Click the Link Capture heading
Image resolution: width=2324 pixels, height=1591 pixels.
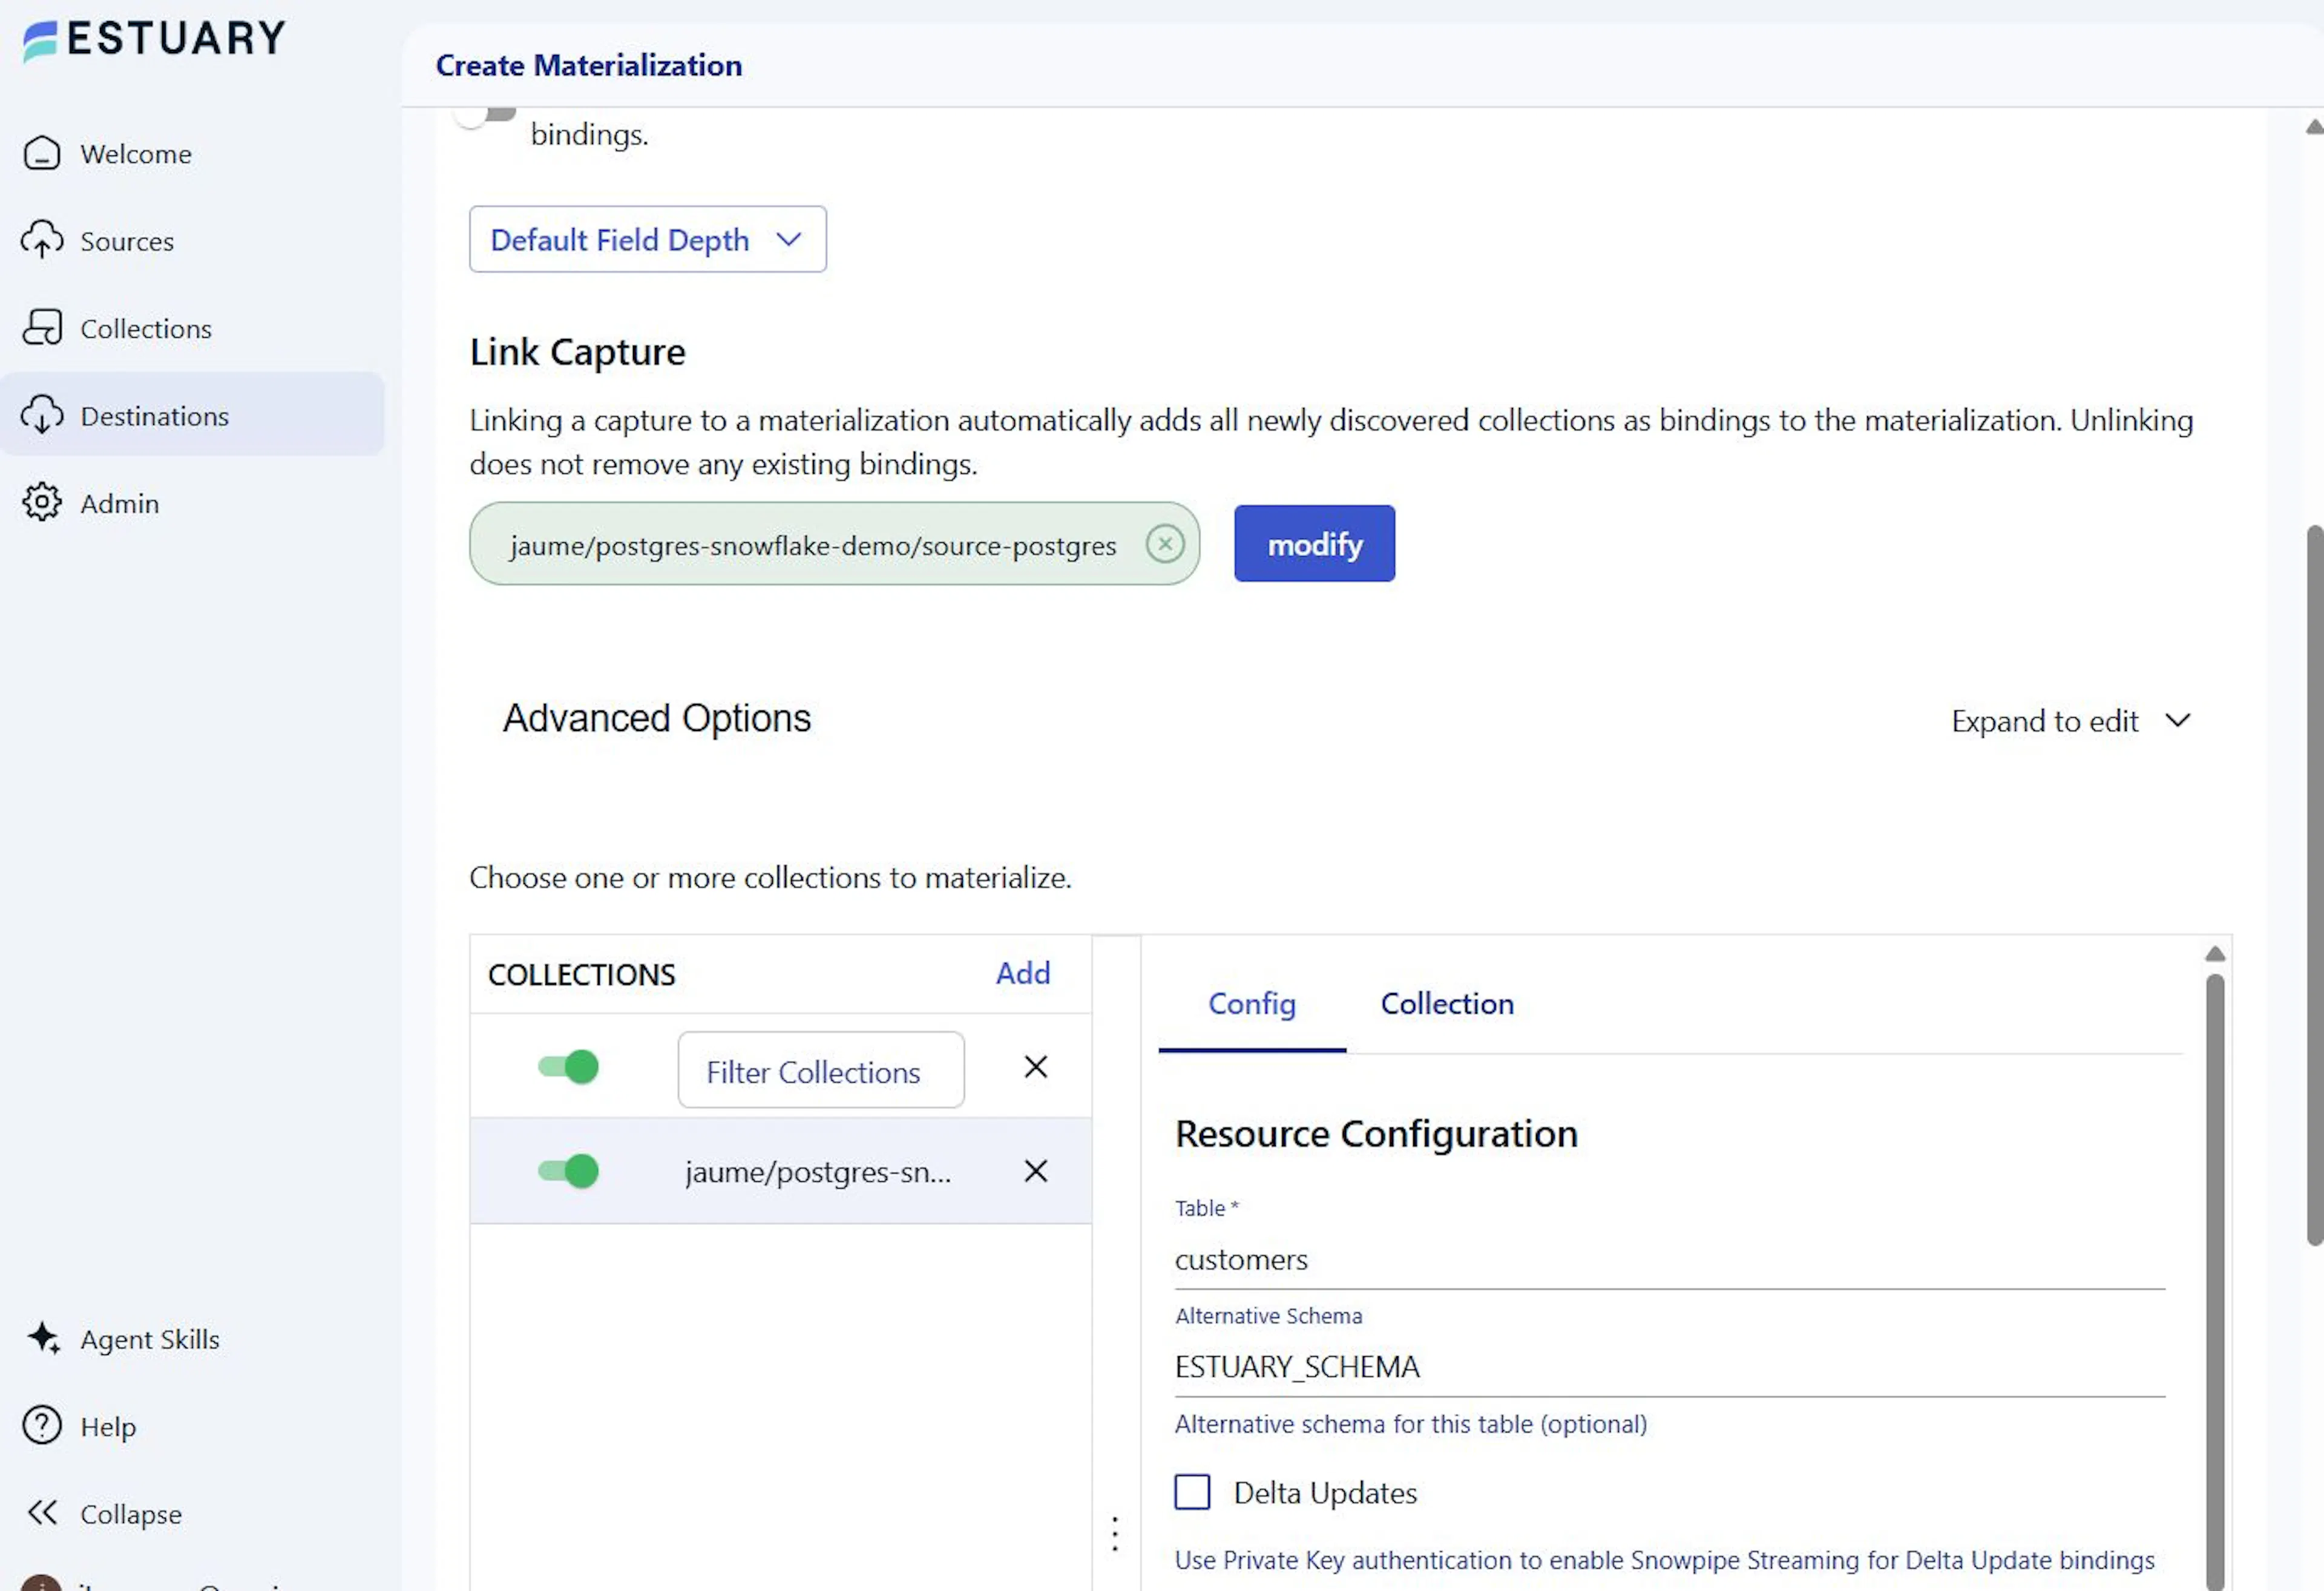click(x=578, y=352)
